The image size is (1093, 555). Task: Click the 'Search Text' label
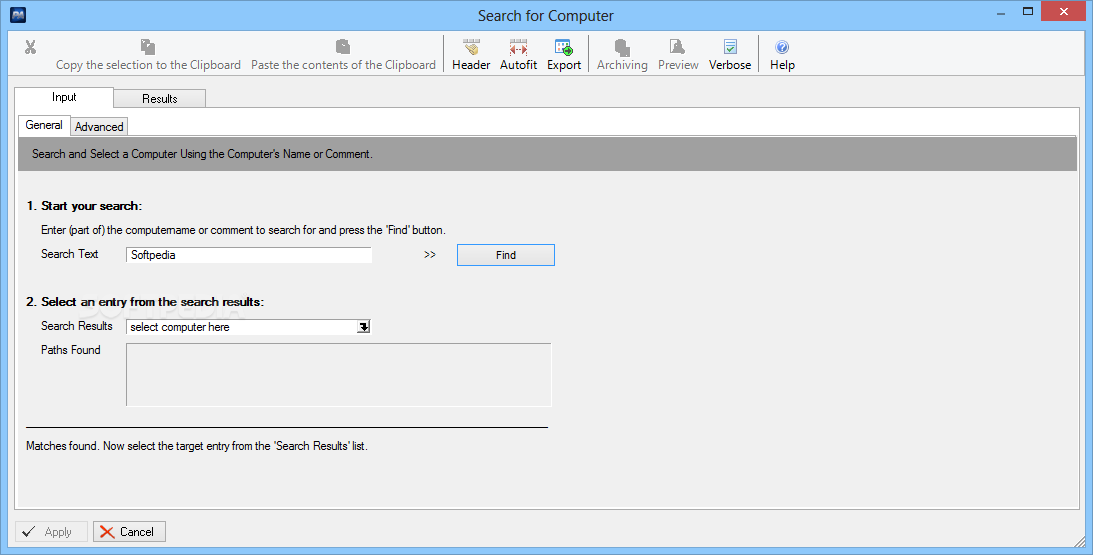(x=70, y=254)
